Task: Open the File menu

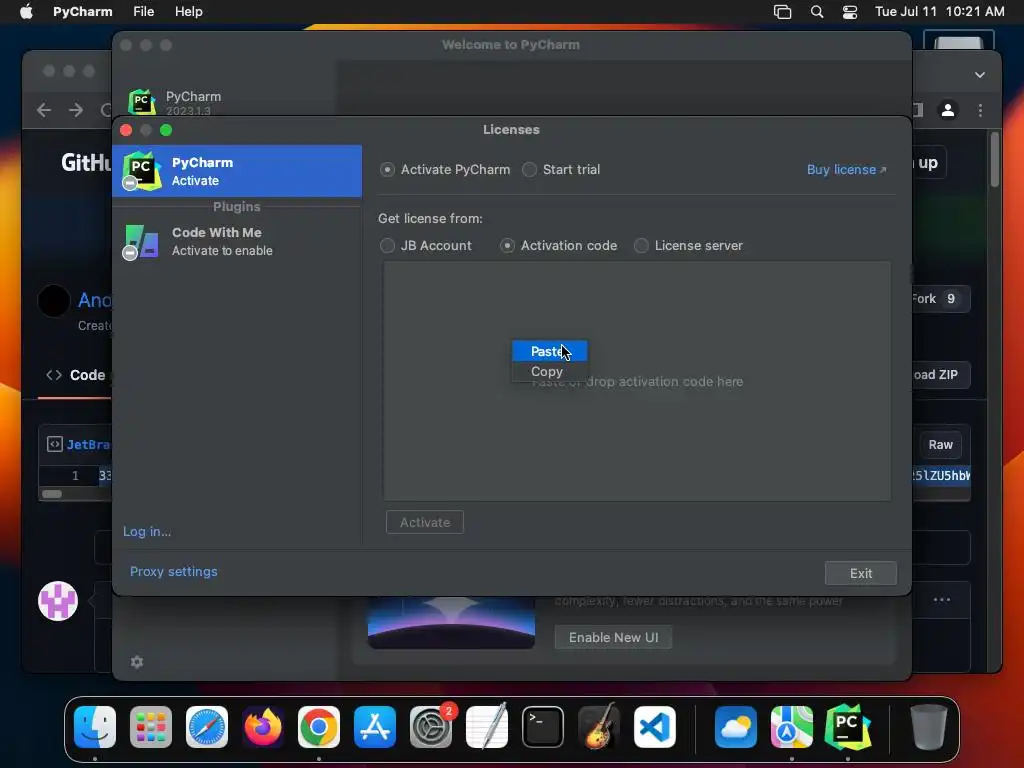Action: tap(144, 12)
